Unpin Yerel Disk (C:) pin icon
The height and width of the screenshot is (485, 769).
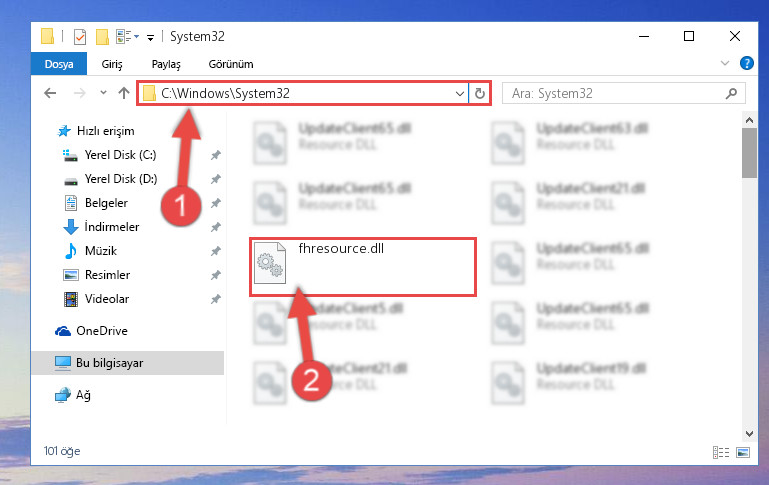(x=215, y=155)
